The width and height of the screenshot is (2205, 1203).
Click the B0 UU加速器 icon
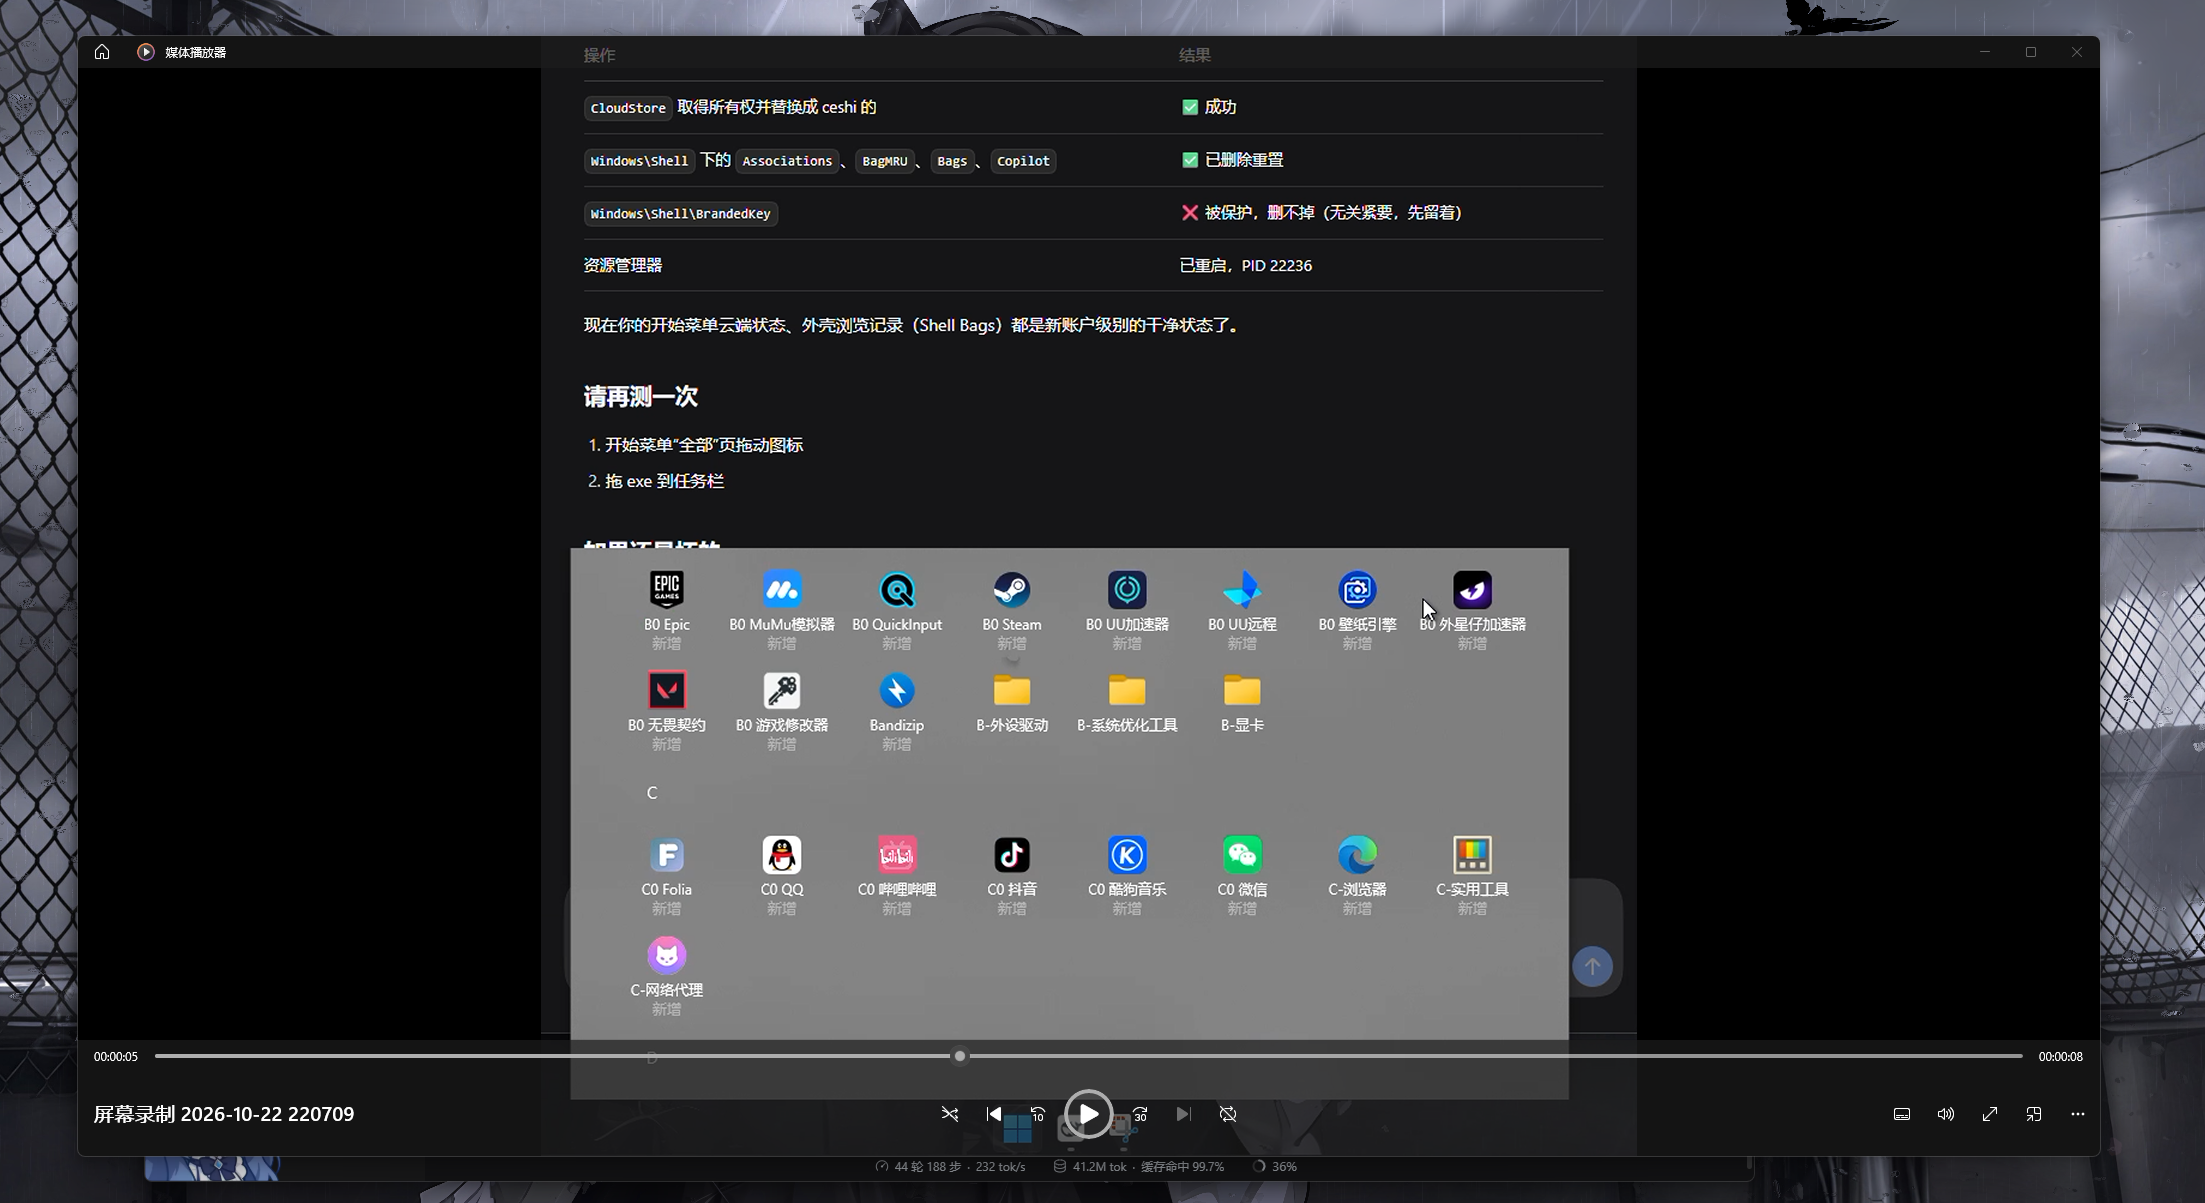(x=1127, y=590)
